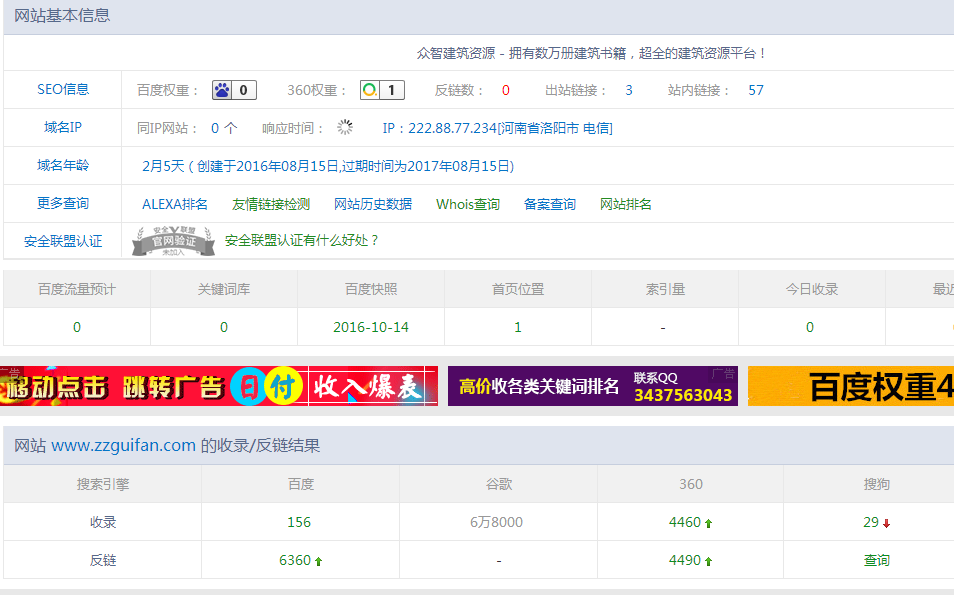Click the www.zzguifan.com site link
The image size is (954, 595).
click(x=124, y=445)
